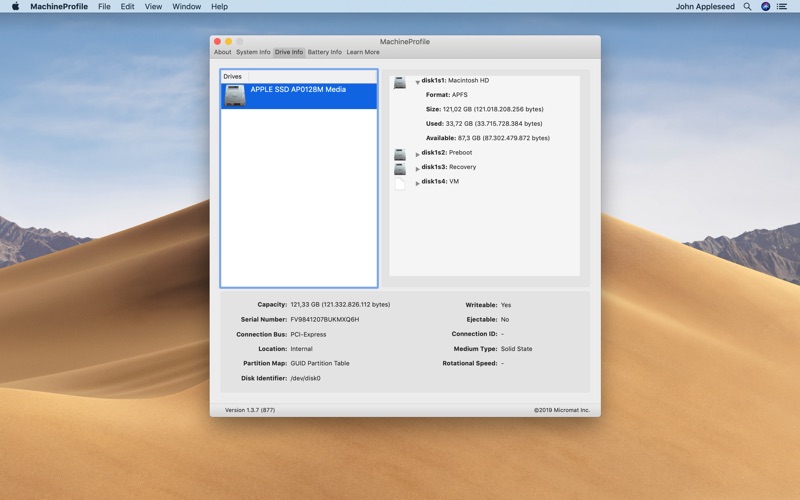Image resolution: width=800 pixels, height=500 pixels.
Task: Click the APPLE SSD drive icon
Action: click(235, 96)
